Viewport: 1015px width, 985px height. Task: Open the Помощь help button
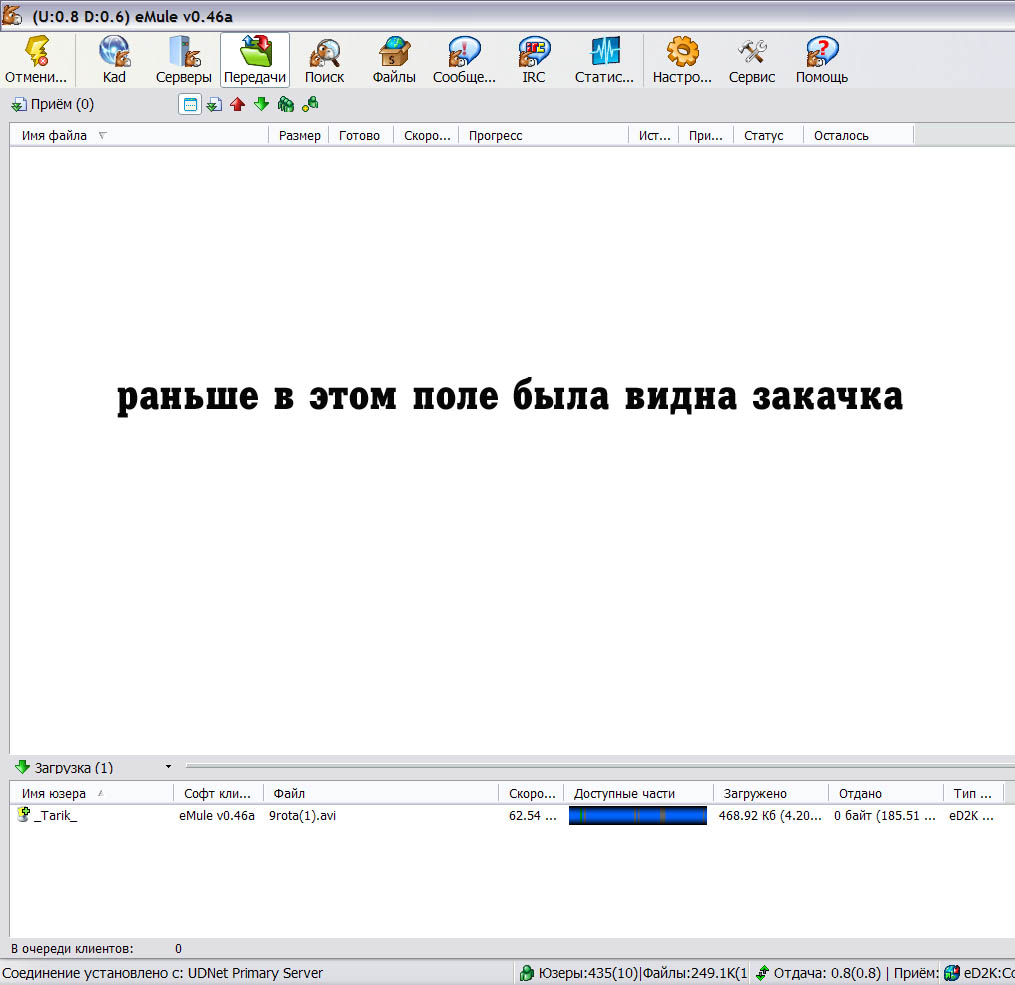(822, 59)
